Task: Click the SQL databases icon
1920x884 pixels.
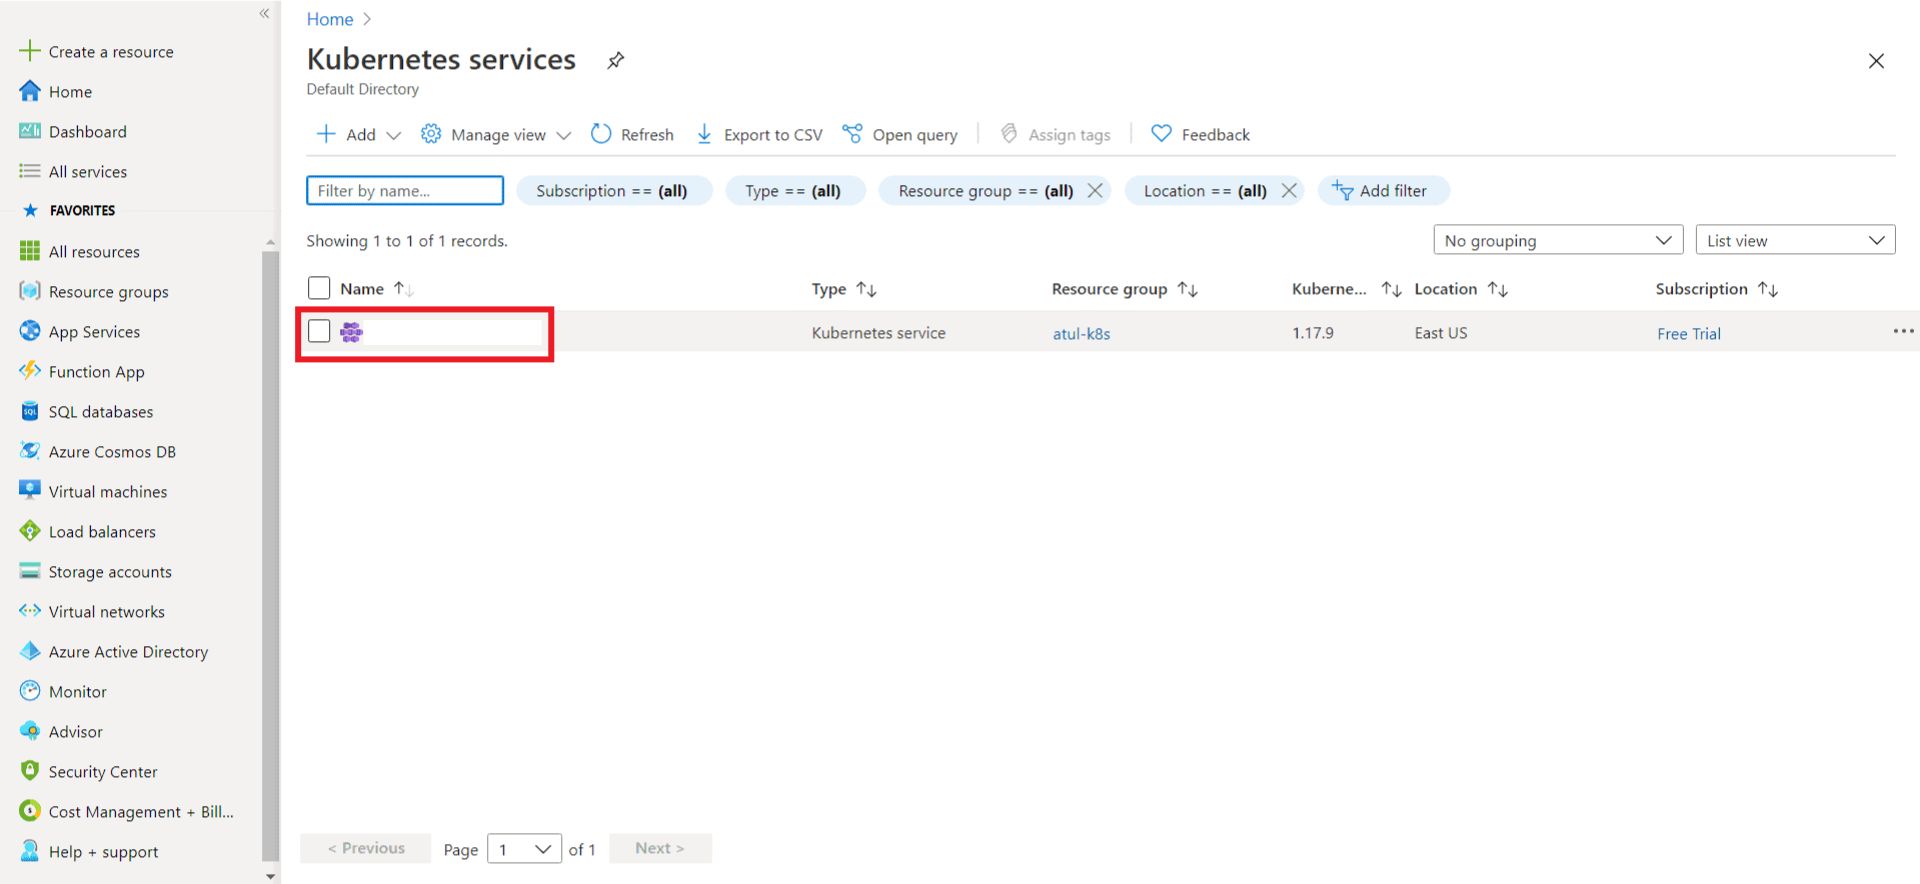Action: click(x=30, y=411)
